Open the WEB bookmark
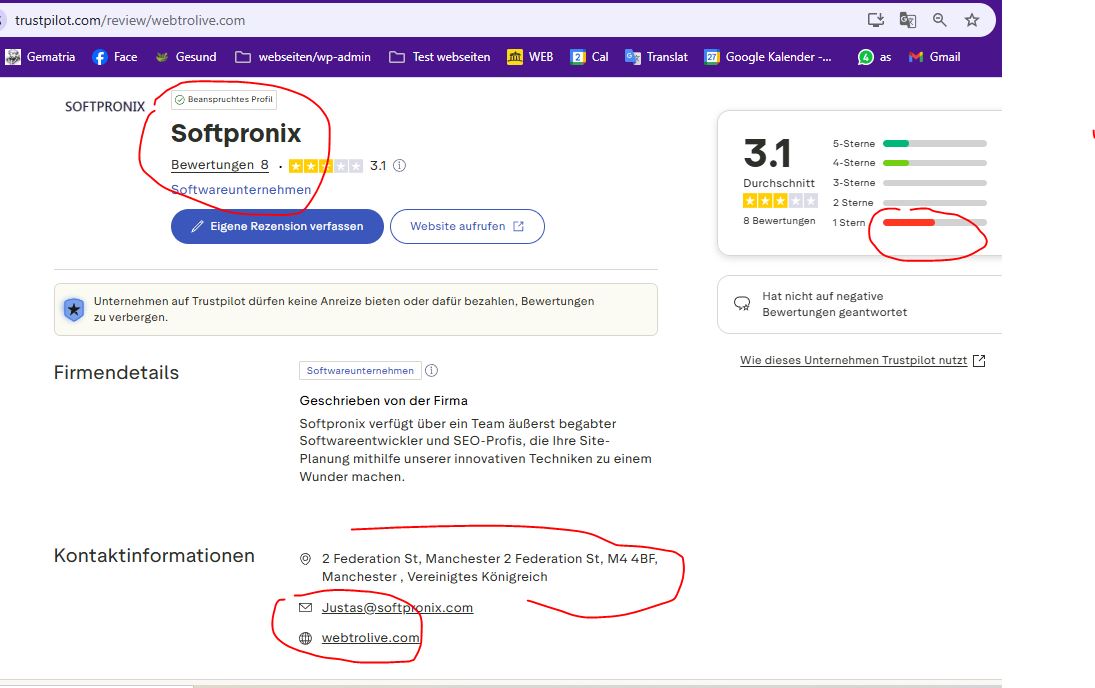This screenshot has height=688, width=1095. click(530, 57)
